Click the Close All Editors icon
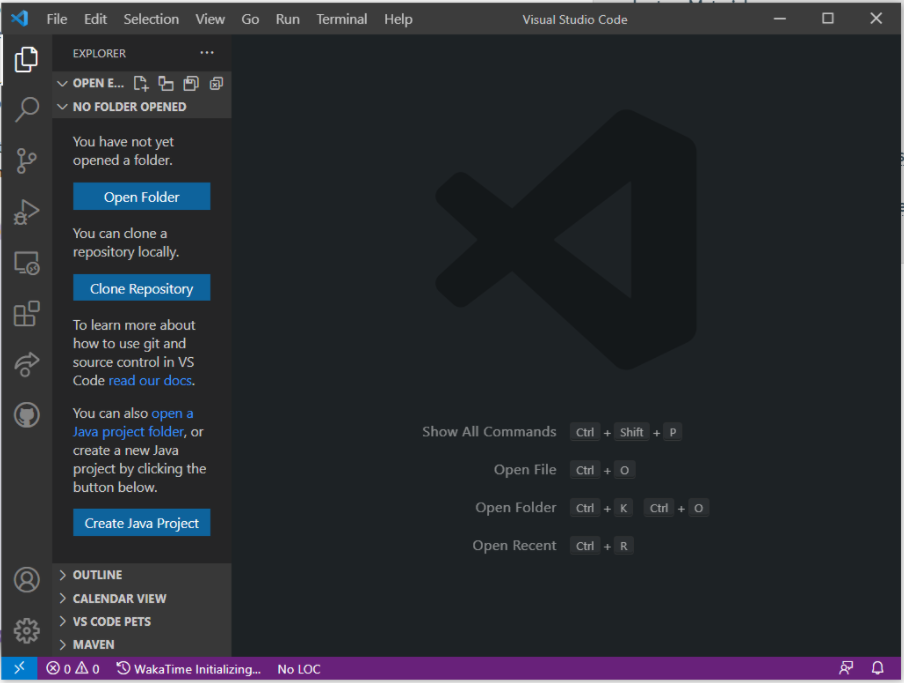 click(214, 83)
